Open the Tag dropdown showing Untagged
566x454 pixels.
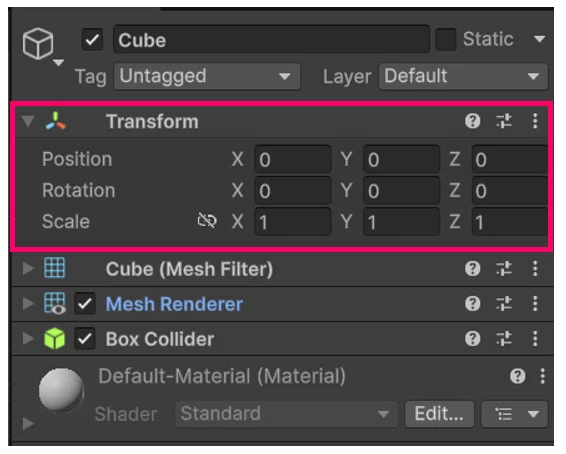coord(207,76)
